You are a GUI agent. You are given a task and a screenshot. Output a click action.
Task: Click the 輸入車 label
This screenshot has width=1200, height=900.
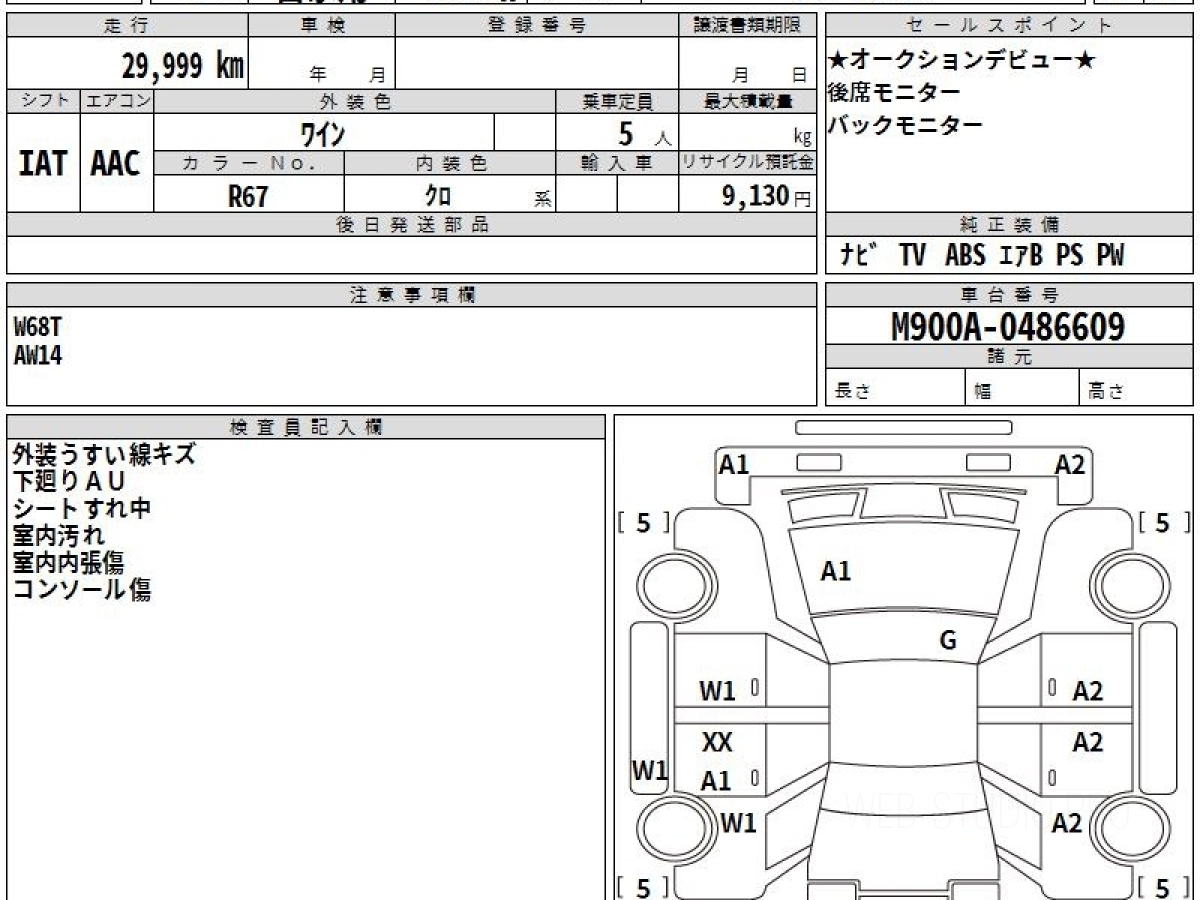[x=617, y=162]
